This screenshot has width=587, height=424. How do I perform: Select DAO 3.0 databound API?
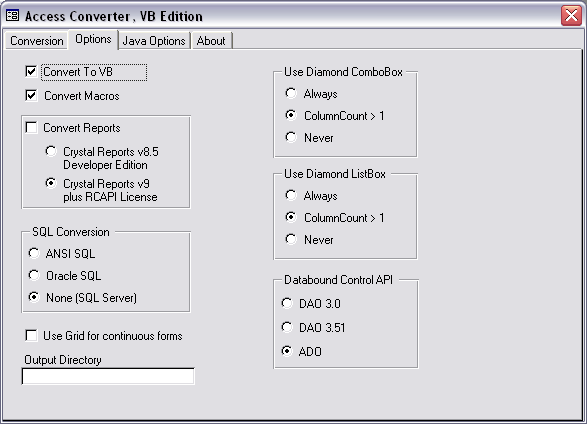pos(287,303)
